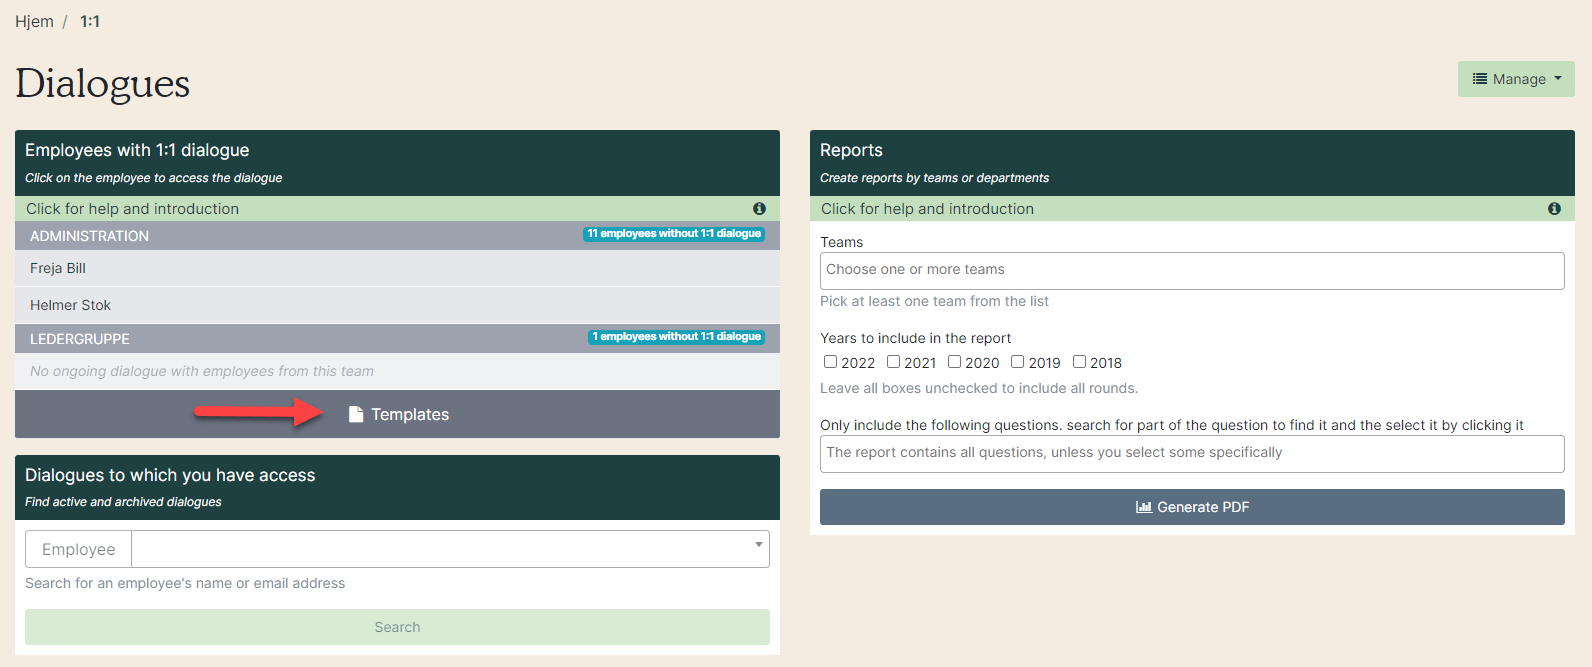
Task: Click the info icon in Reports help bar
Action: [1554, 209]
